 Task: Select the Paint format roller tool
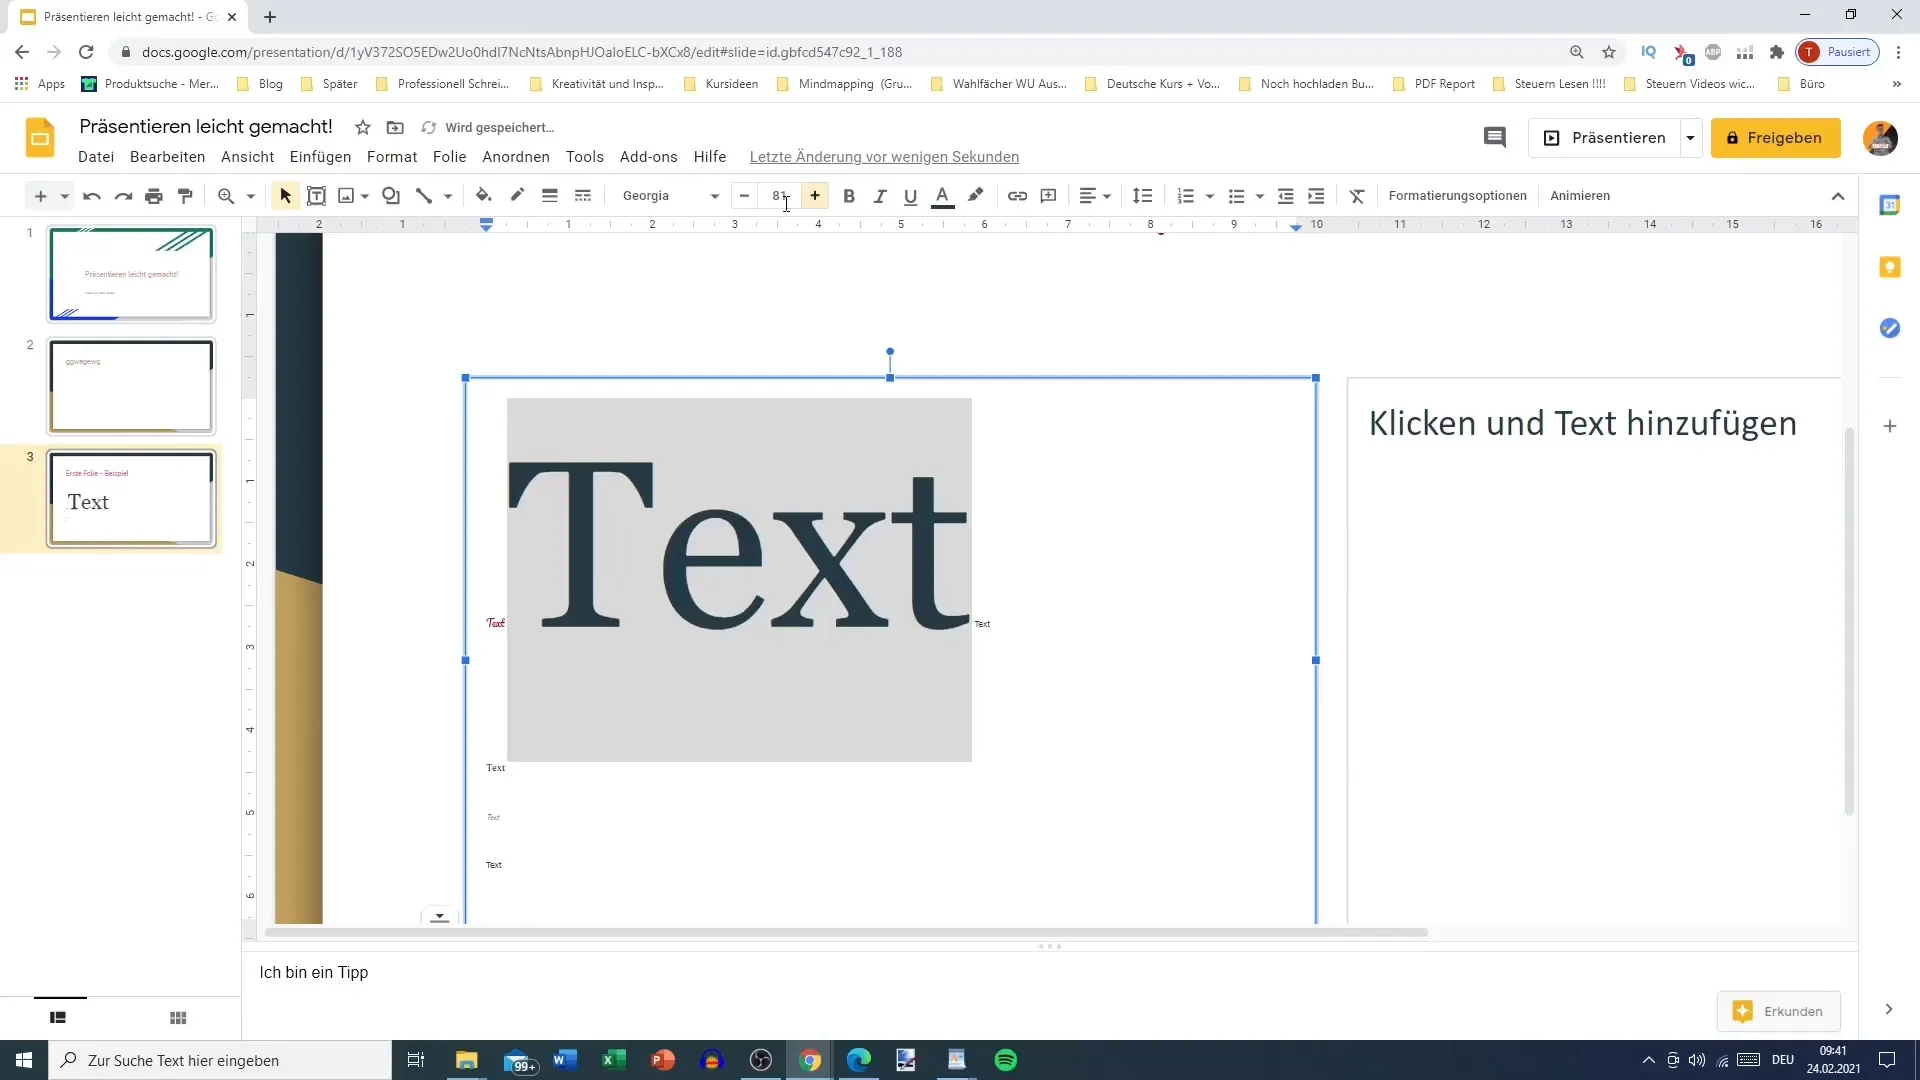tap(185, 196)
